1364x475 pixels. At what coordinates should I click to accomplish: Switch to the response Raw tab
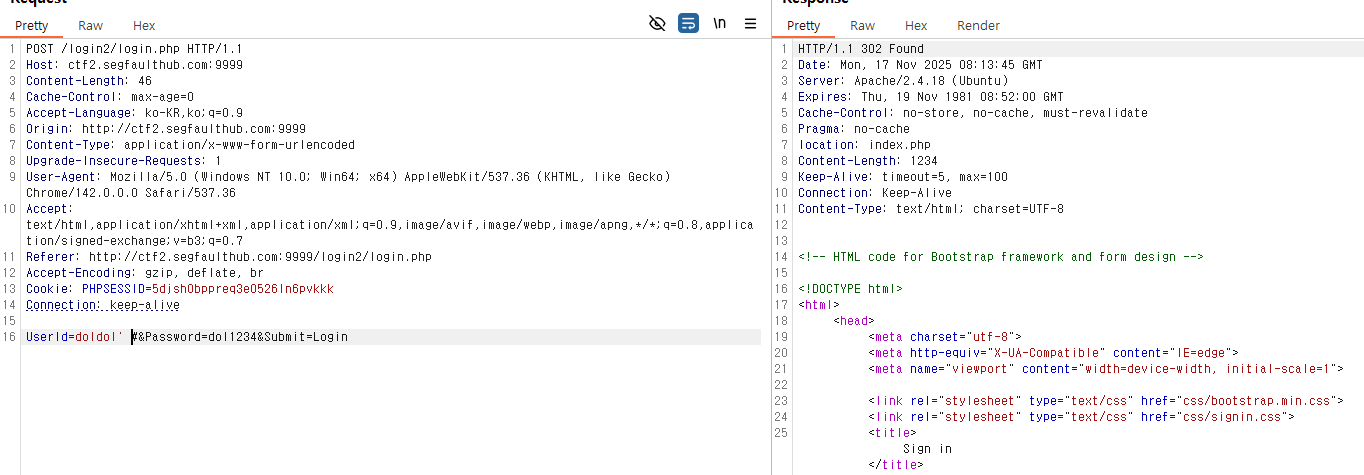click(x=862, y=26)
